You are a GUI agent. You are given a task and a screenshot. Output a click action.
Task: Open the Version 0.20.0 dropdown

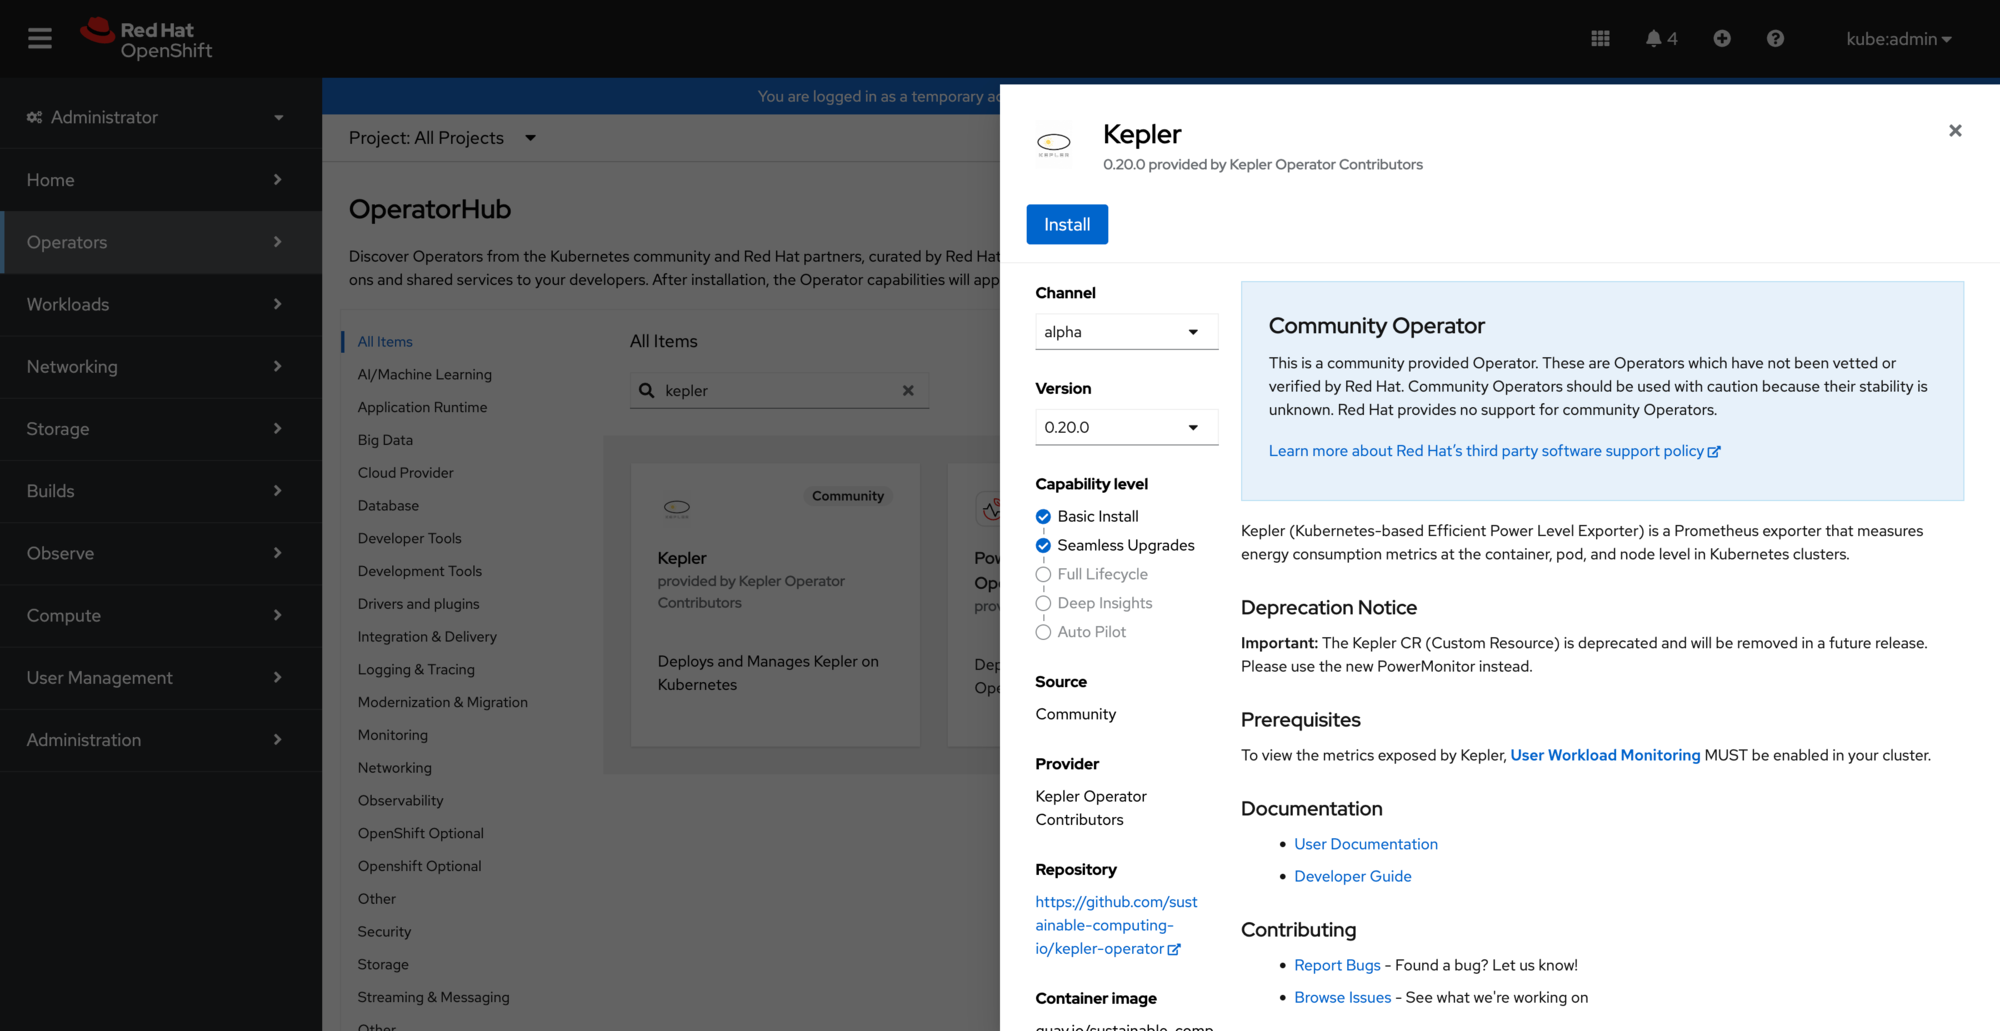1126,427
